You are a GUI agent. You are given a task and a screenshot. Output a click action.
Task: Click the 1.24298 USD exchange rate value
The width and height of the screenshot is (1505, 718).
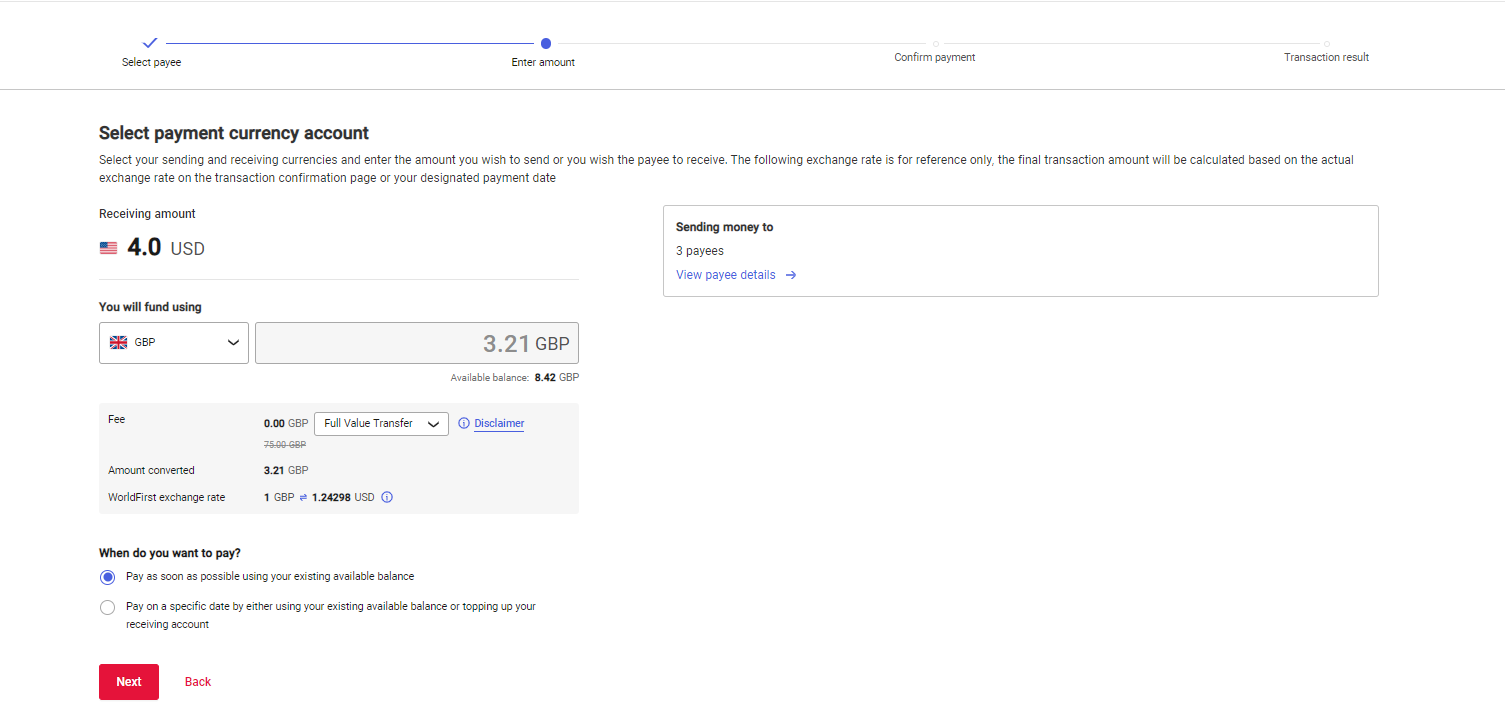tap(343, 497)
